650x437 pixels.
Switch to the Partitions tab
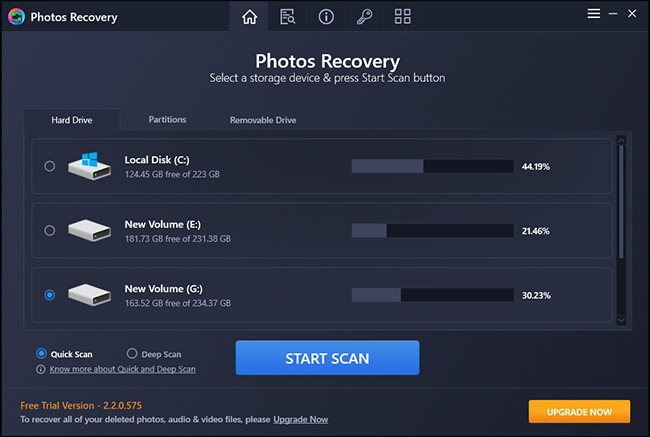coord(167,120)
